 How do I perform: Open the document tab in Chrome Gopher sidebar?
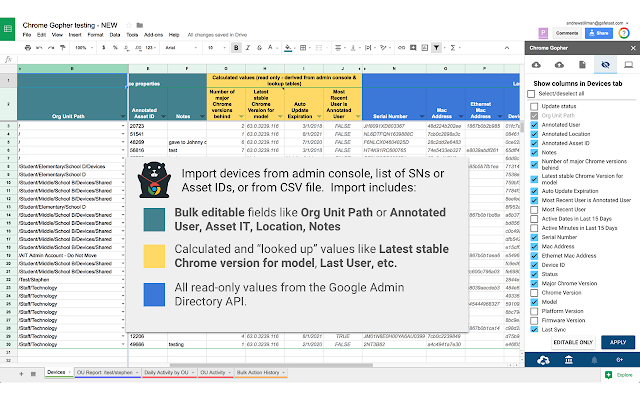(x=582, y=64)
